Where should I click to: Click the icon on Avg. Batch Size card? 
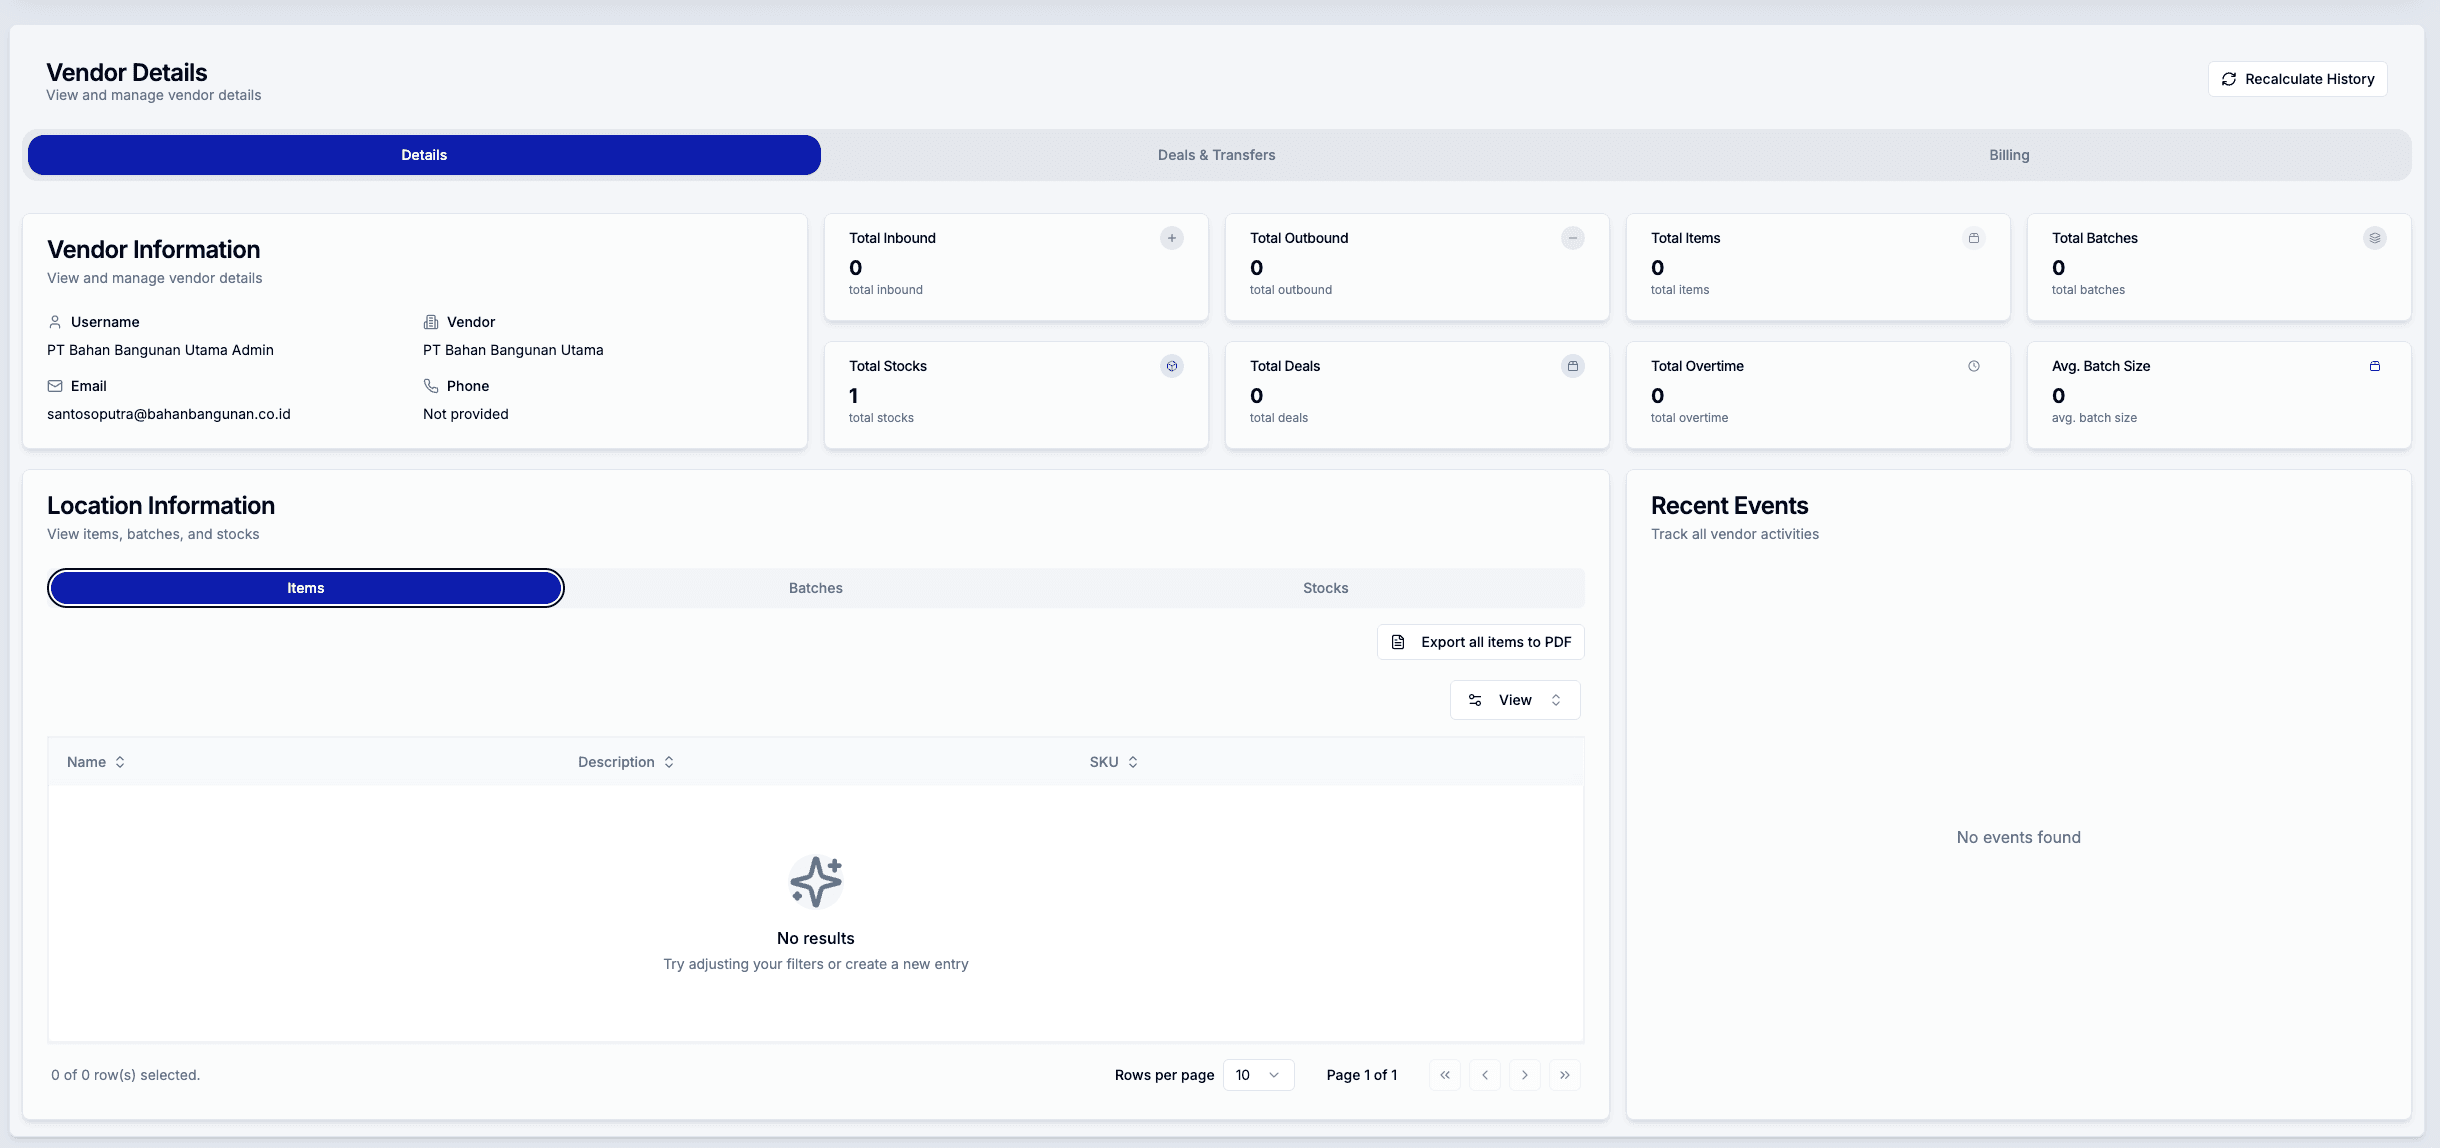(2374, 366)
